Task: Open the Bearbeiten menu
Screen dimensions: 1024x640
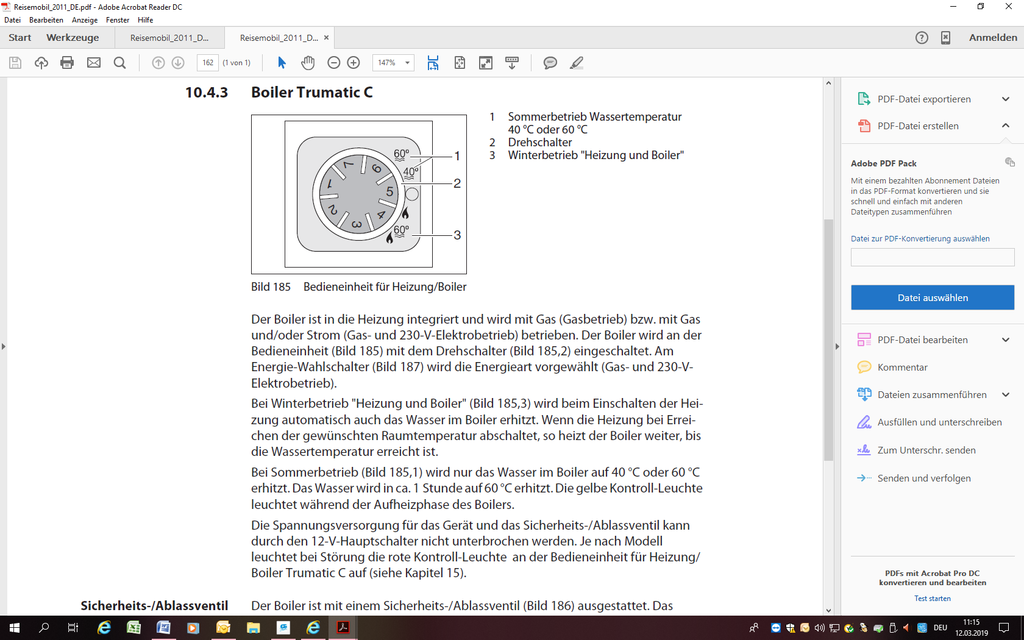Action: (46, 20)
